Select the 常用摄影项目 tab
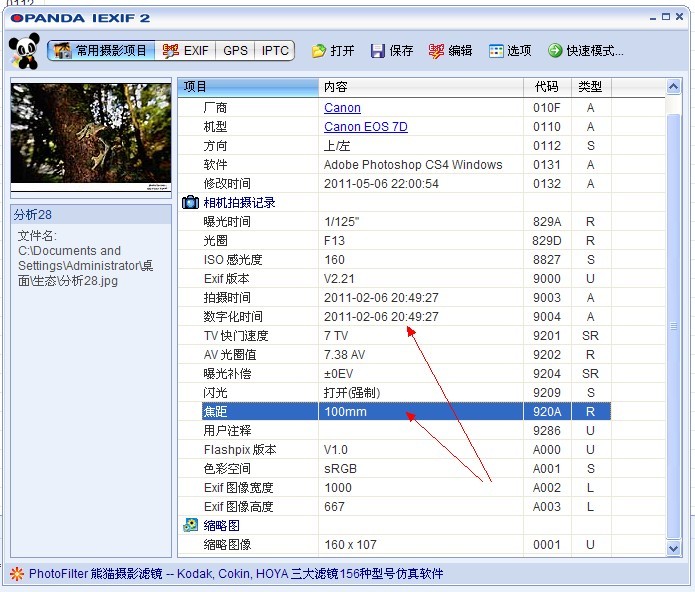Image resolution: width=695 pixels, height=592 pixels. pyautogui.click(x=102, y=51)
